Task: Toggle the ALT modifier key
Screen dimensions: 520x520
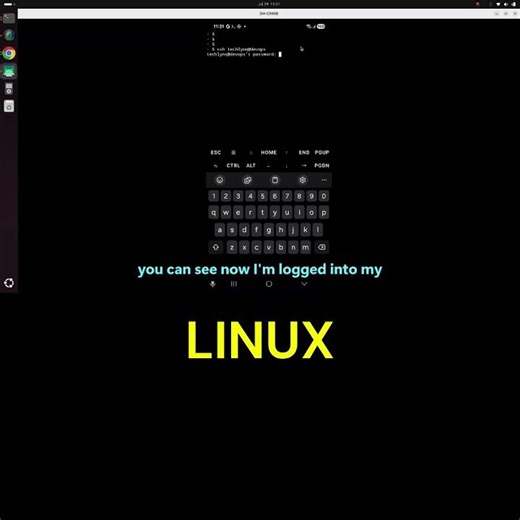Action: click(x=251, y=165)
